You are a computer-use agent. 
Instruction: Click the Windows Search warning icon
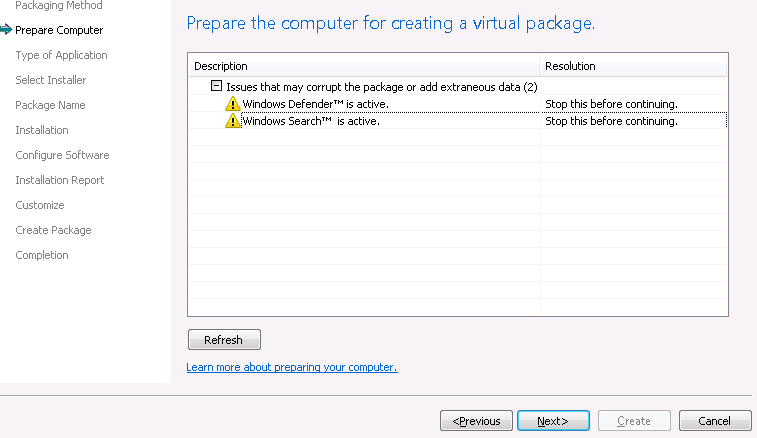pyautogui.click(x=233, y=122)
